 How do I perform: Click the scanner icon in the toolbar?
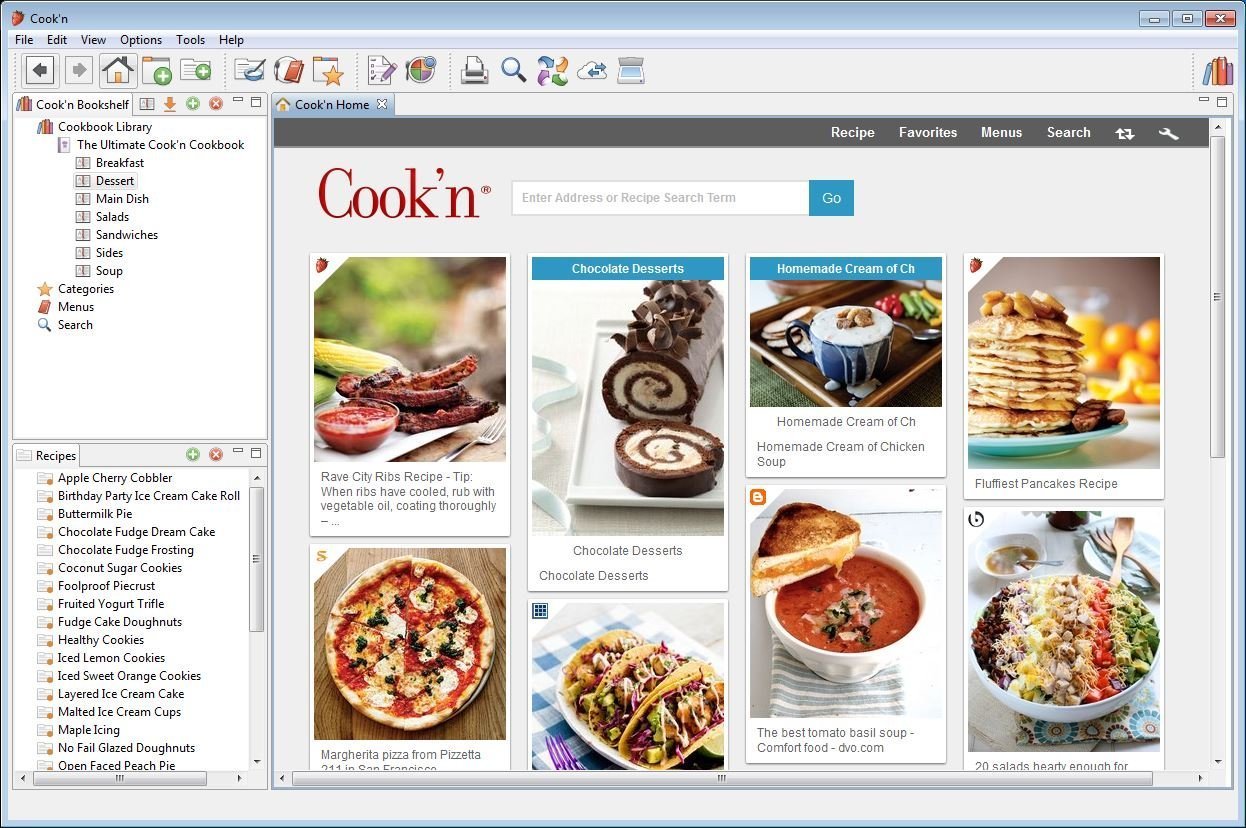click(631, 70)
